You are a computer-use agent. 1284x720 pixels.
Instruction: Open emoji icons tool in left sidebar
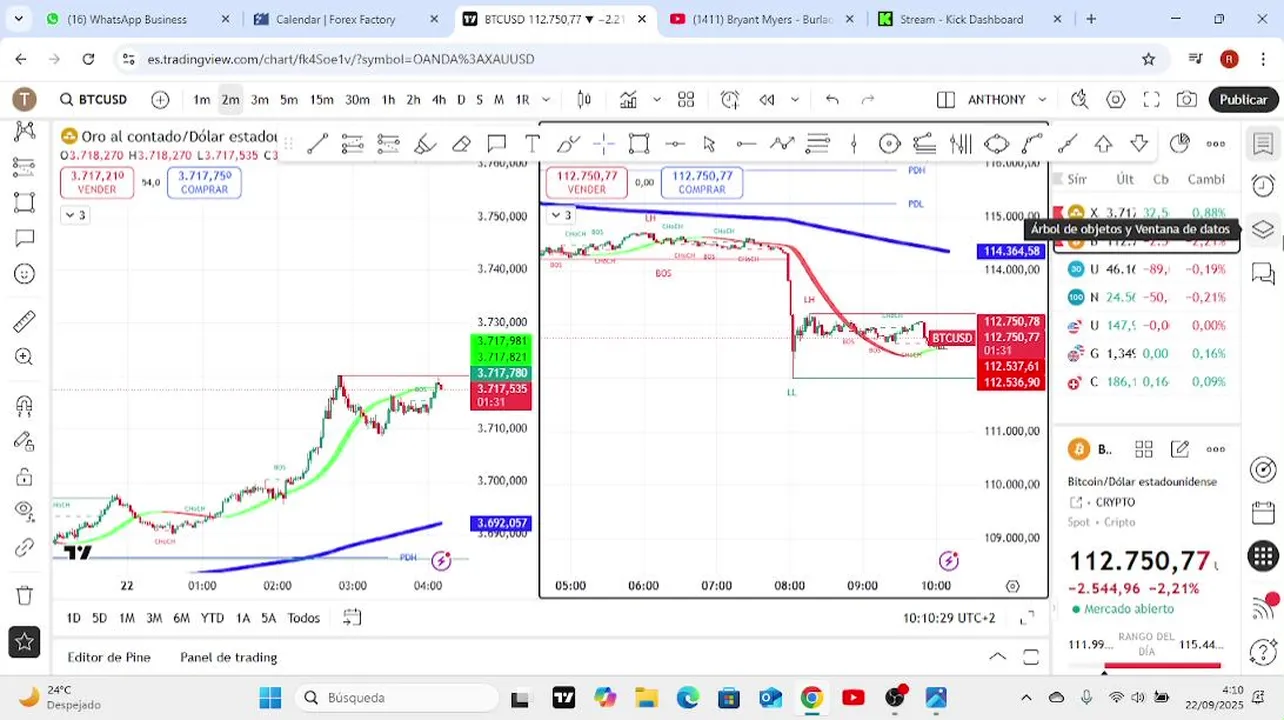(24, 274)
